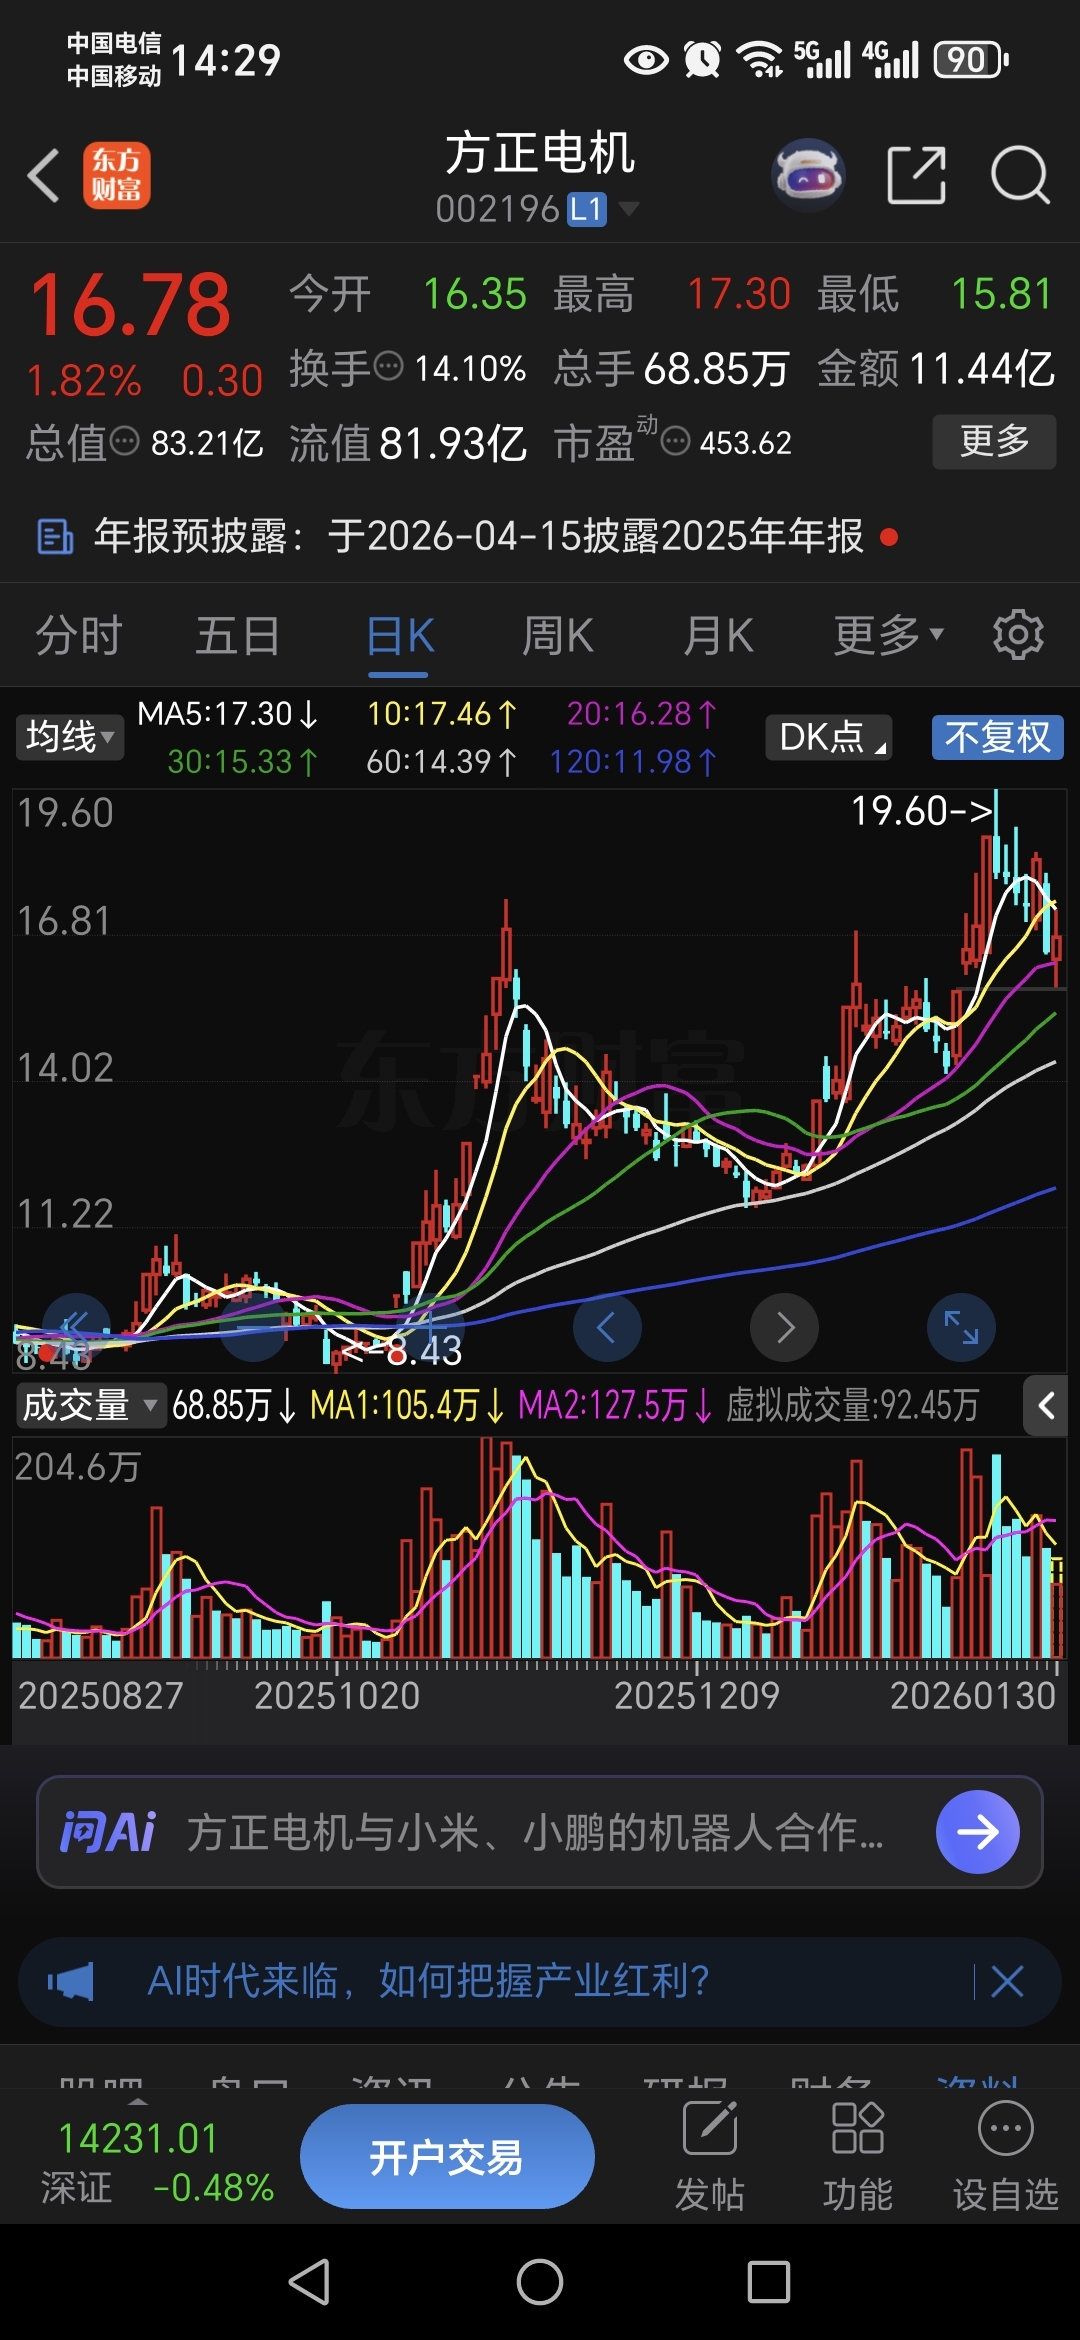Tap the 10:17.46 moving average value
Screen dimensions: 1080x2340
click(441, 714)
